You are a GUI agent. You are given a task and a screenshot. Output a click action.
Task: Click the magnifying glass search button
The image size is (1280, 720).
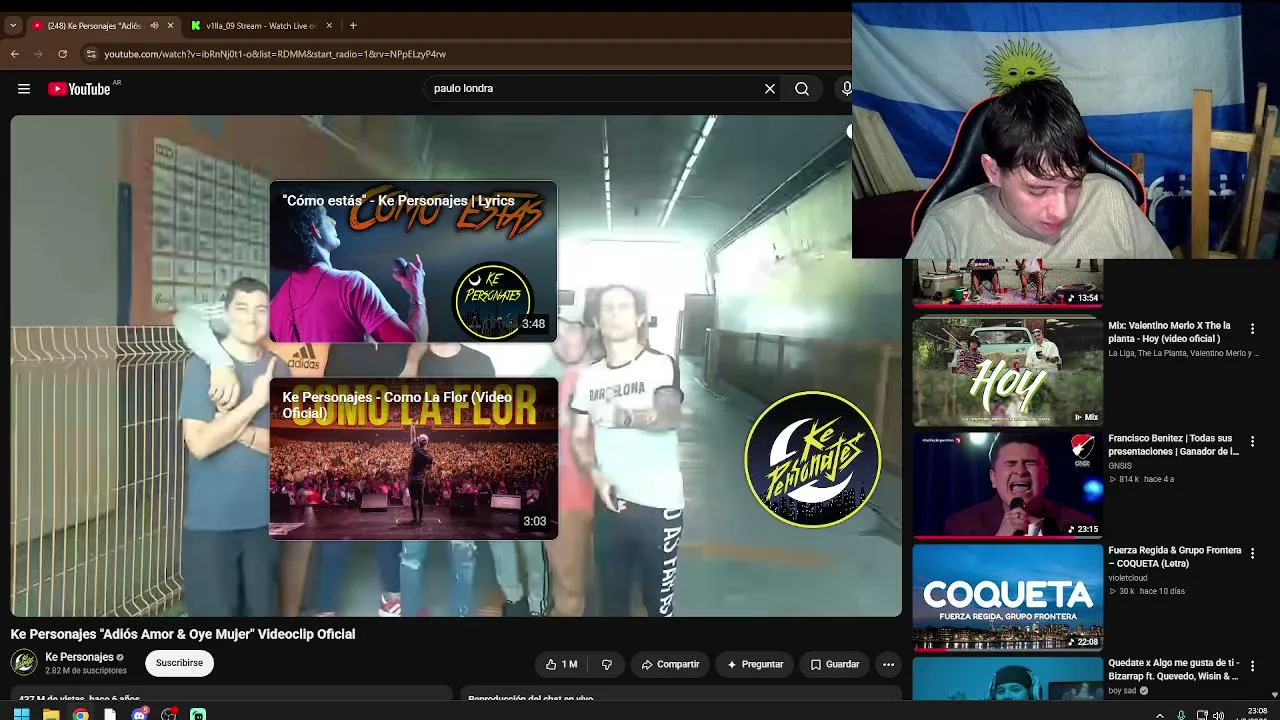click(802, 89)
